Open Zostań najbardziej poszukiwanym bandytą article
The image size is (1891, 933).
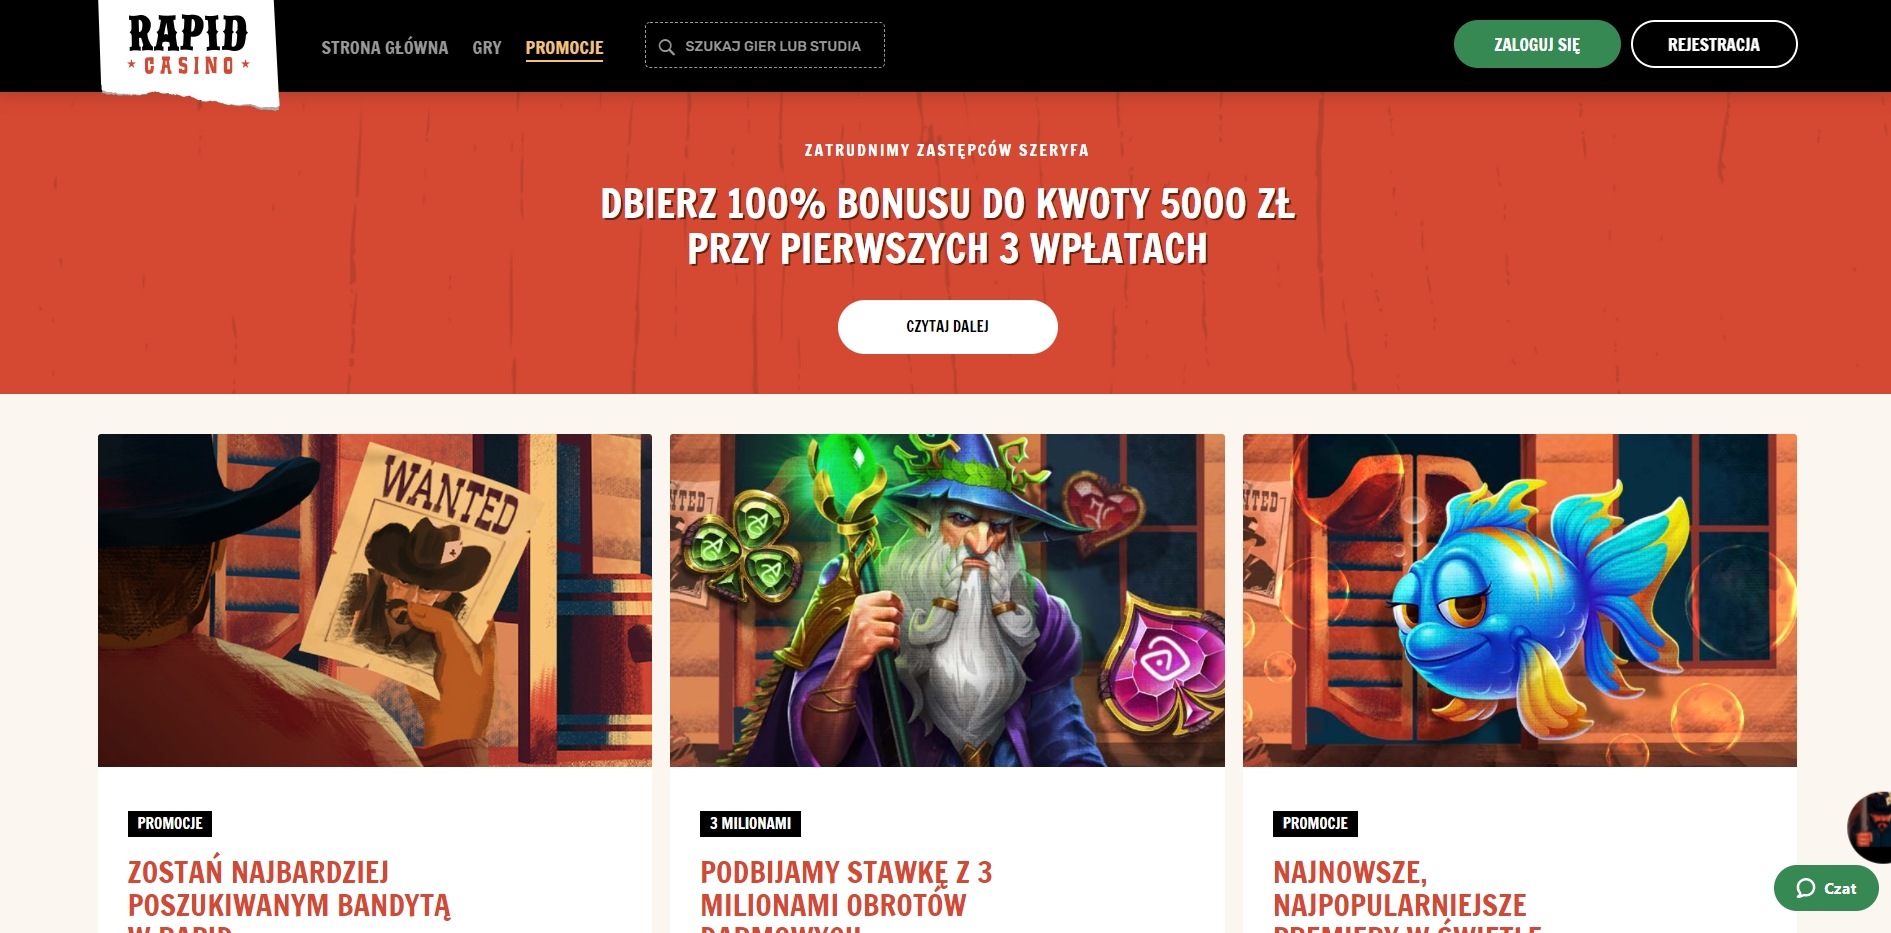[x=289, y=894]
